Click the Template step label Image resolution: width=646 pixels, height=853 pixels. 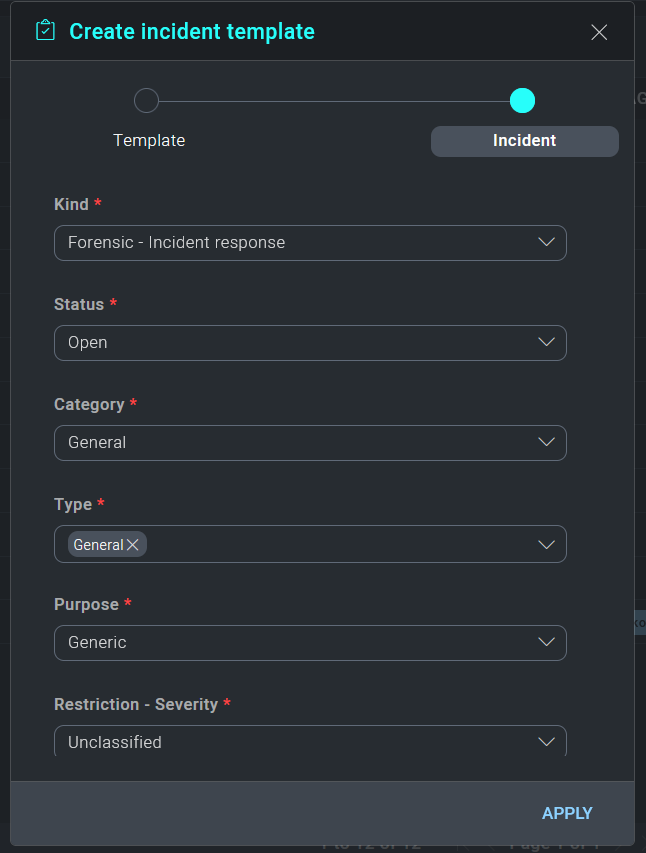[x=149, y=140]
